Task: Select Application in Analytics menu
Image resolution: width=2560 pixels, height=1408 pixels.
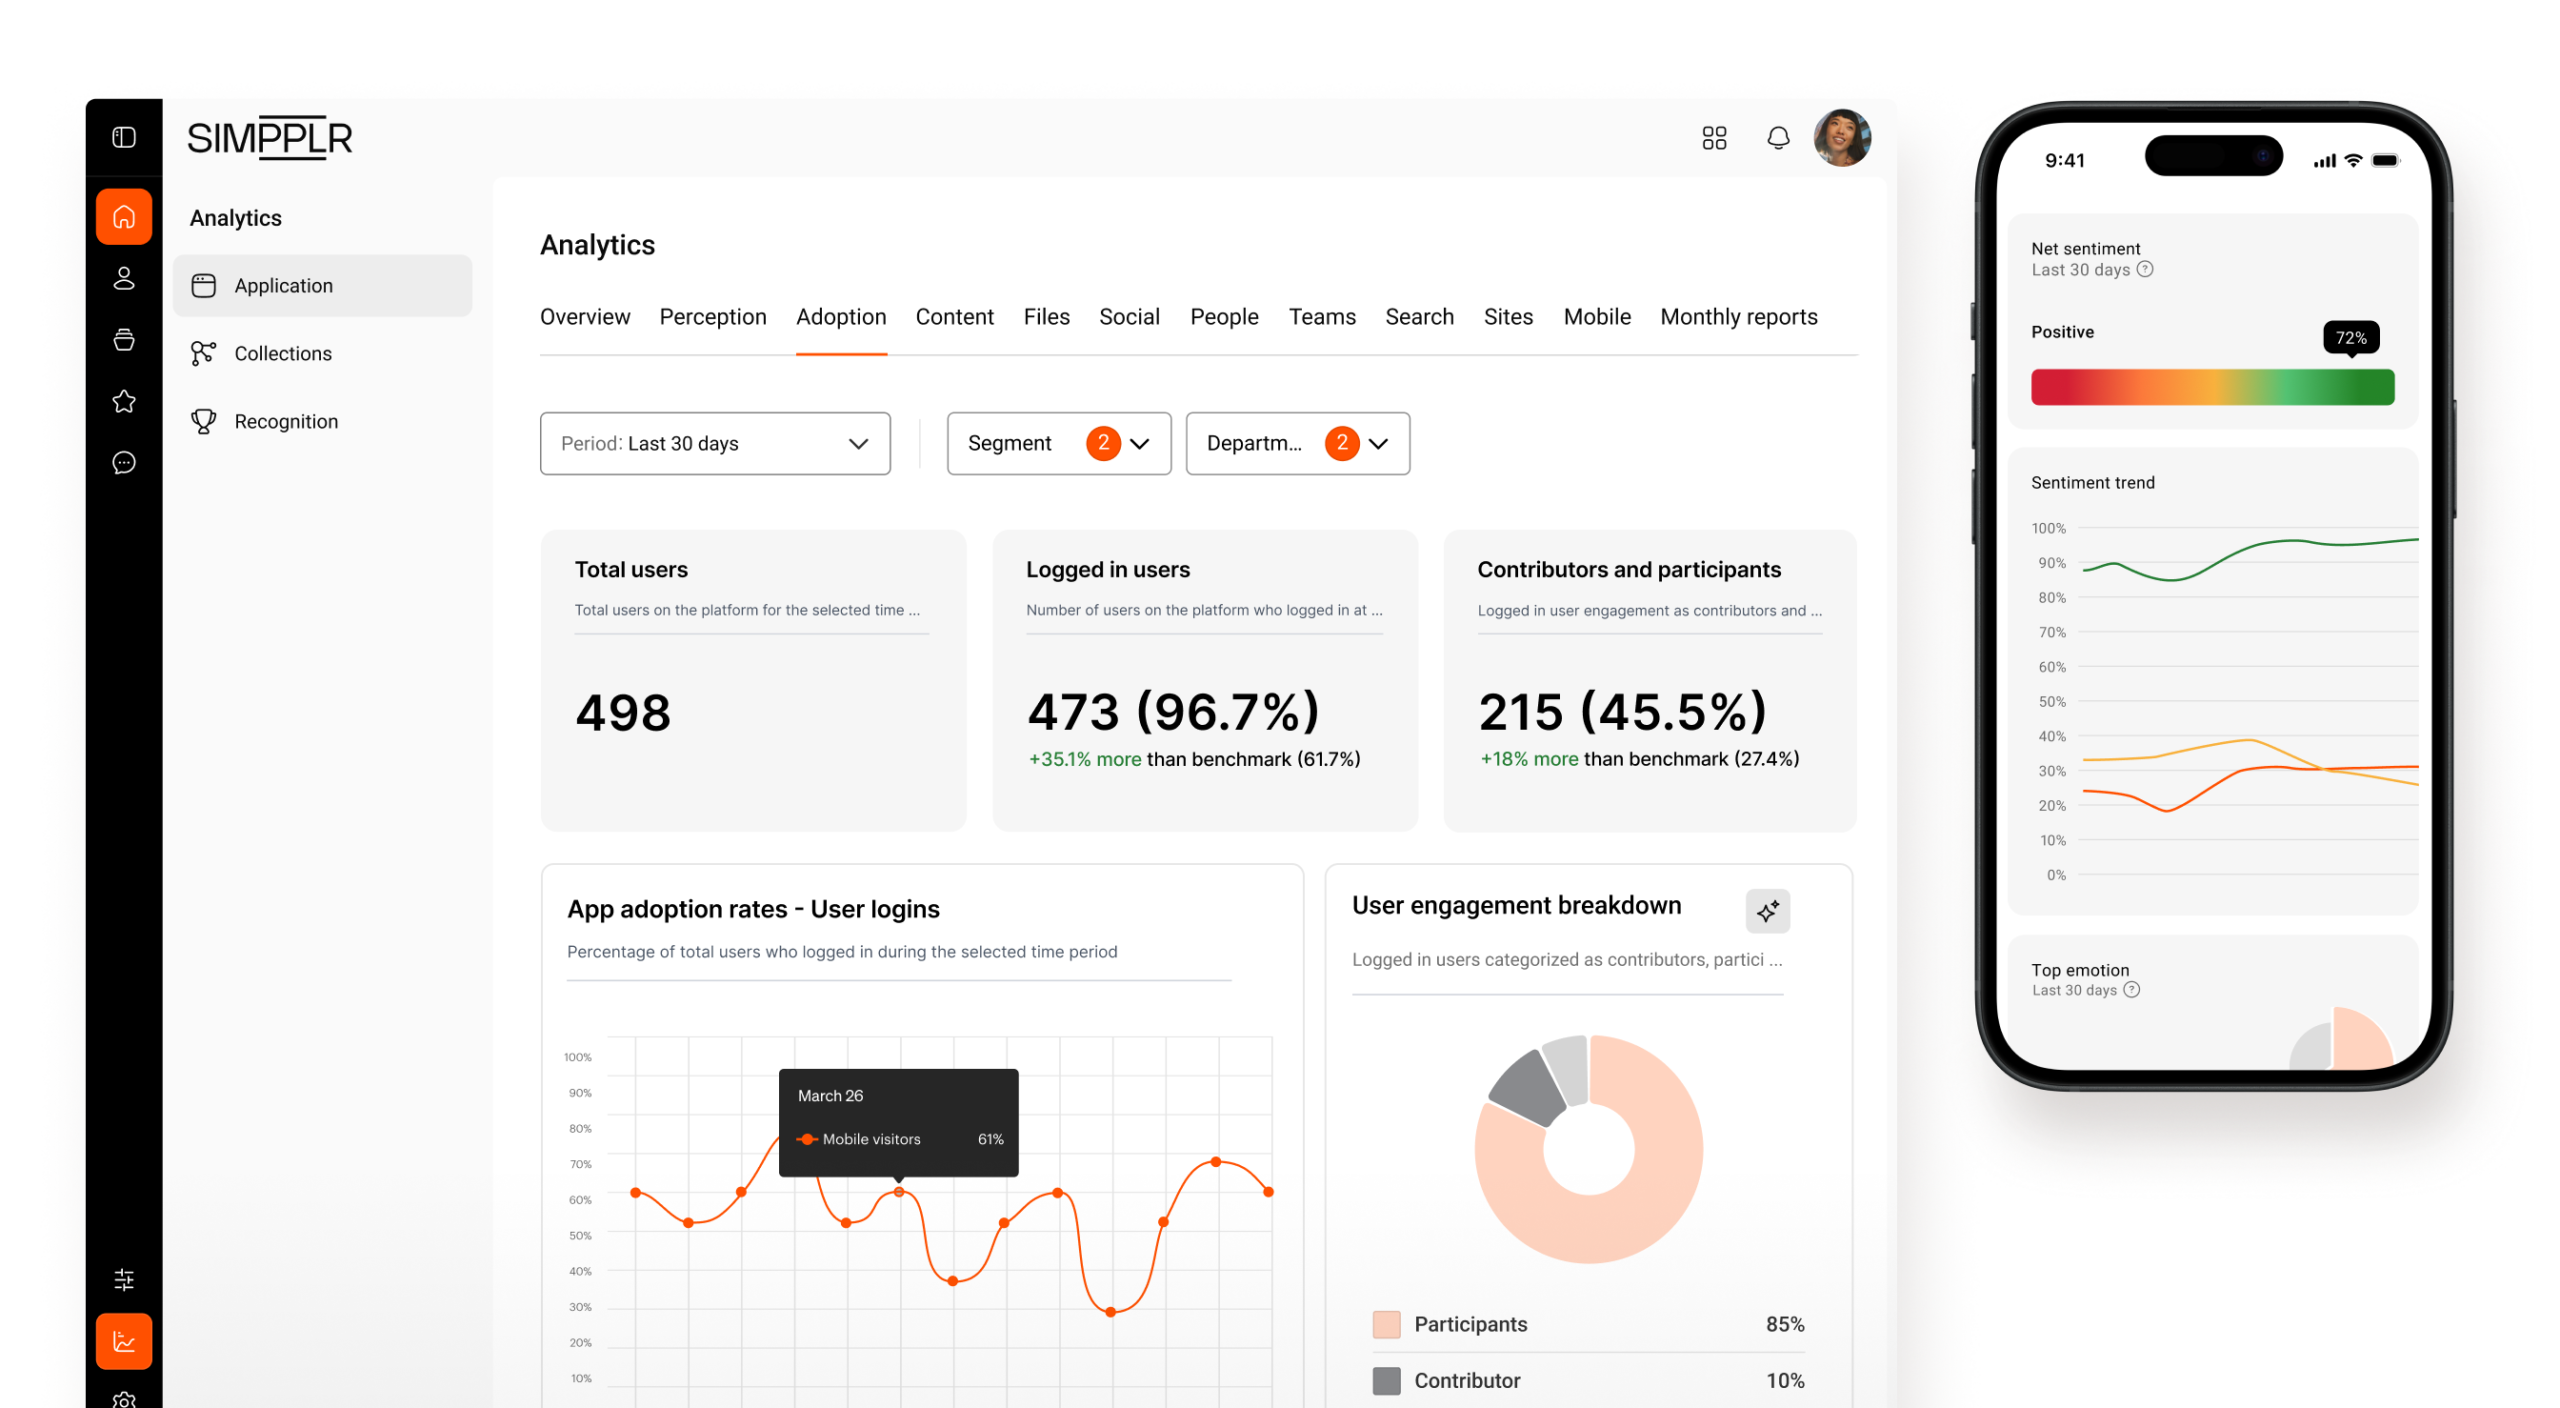Action: coord(322,286)
